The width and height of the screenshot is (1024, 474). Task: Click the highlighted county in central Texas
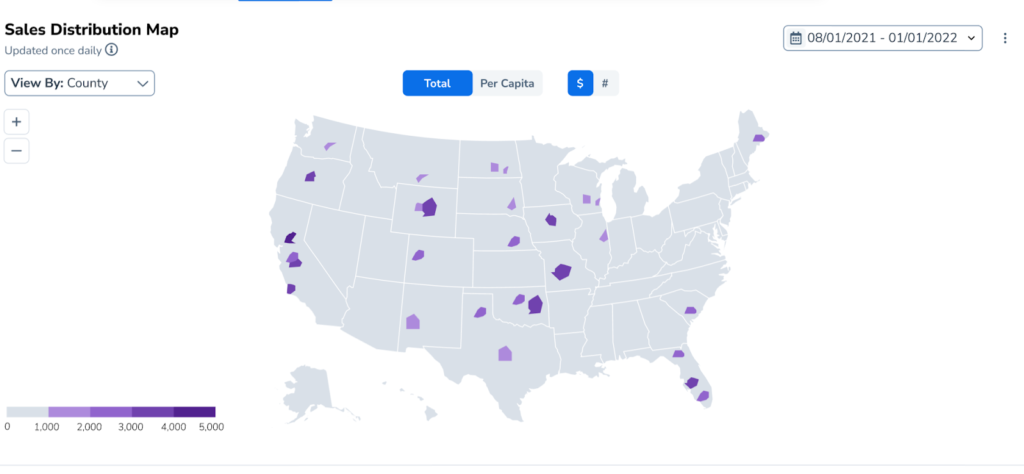click(505, 352)
